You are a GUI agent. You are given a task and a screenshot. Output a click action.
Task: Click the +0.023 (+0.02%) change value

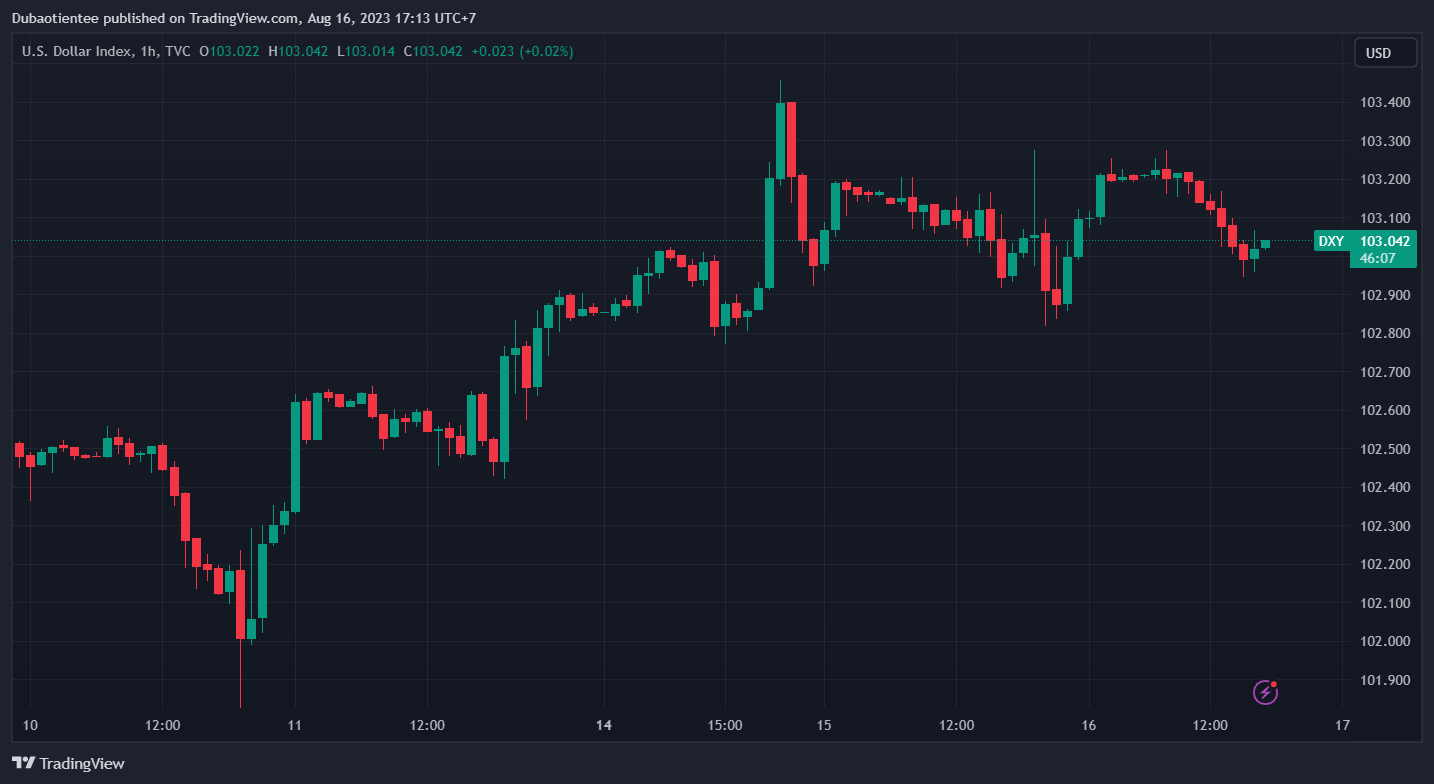522,51
